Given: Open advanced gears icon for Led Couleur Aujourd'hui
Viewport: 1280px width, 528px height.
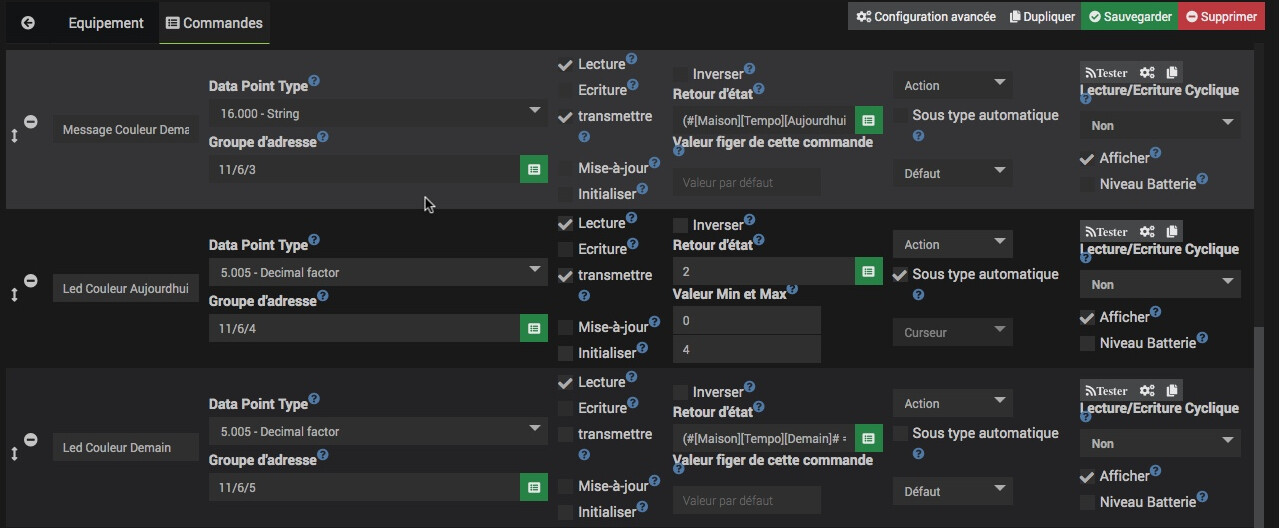Looking at the screenshot, I should 1147,231.
